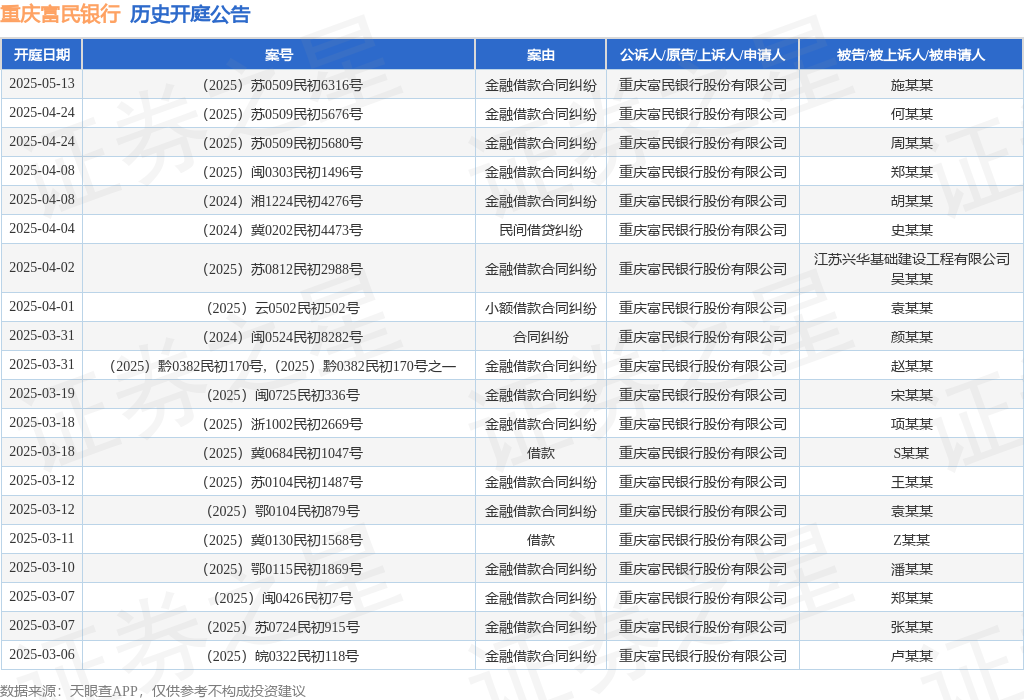
Task: Select case number (2025)苏0509民初5676号
Action: click(283, 114)
